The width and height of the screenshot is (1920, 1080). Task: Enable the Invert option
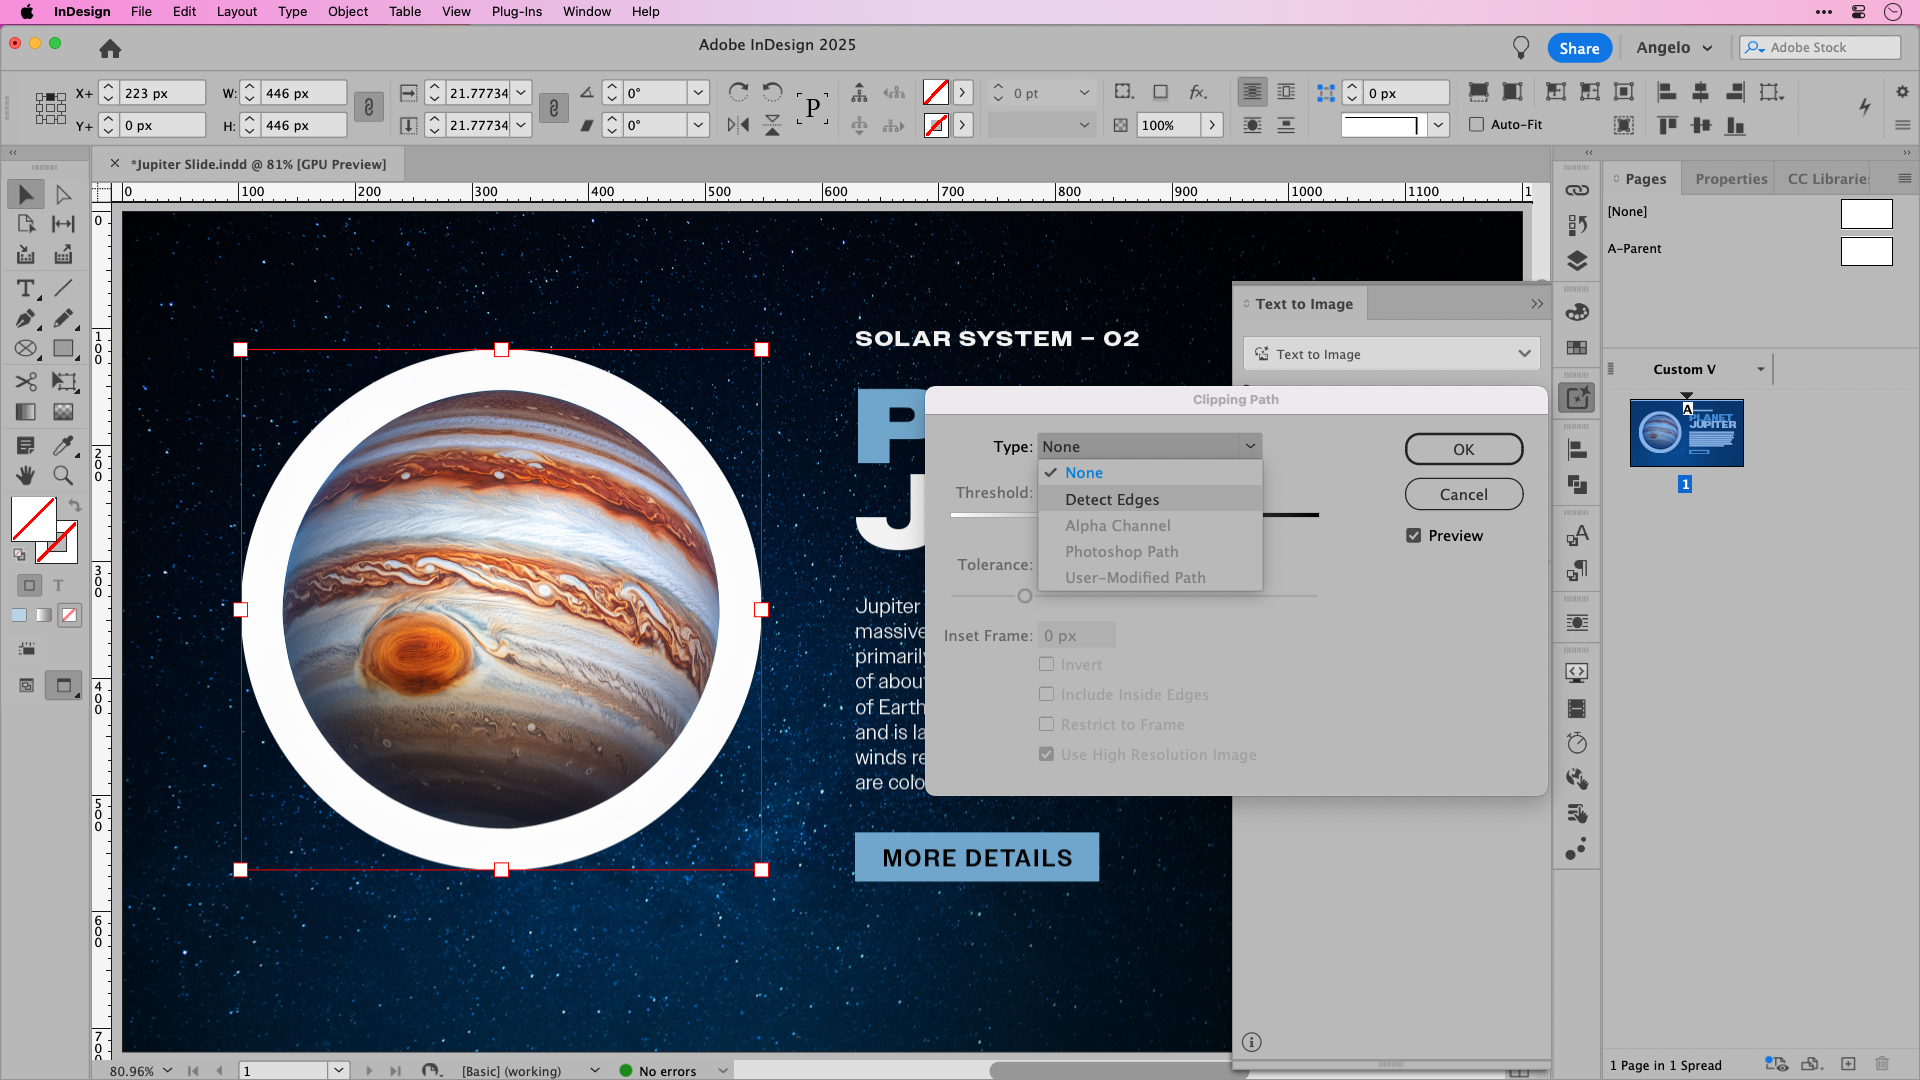1047,663
